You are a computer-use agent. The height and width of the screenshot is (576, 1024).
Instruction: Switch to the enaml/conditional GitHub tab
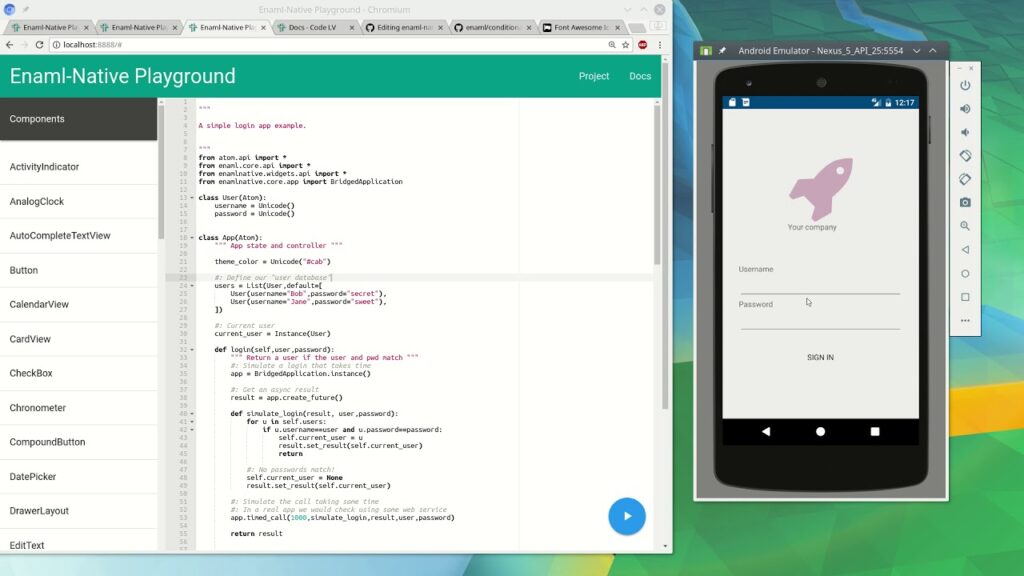pyautogui.click(x=492, y=27)
